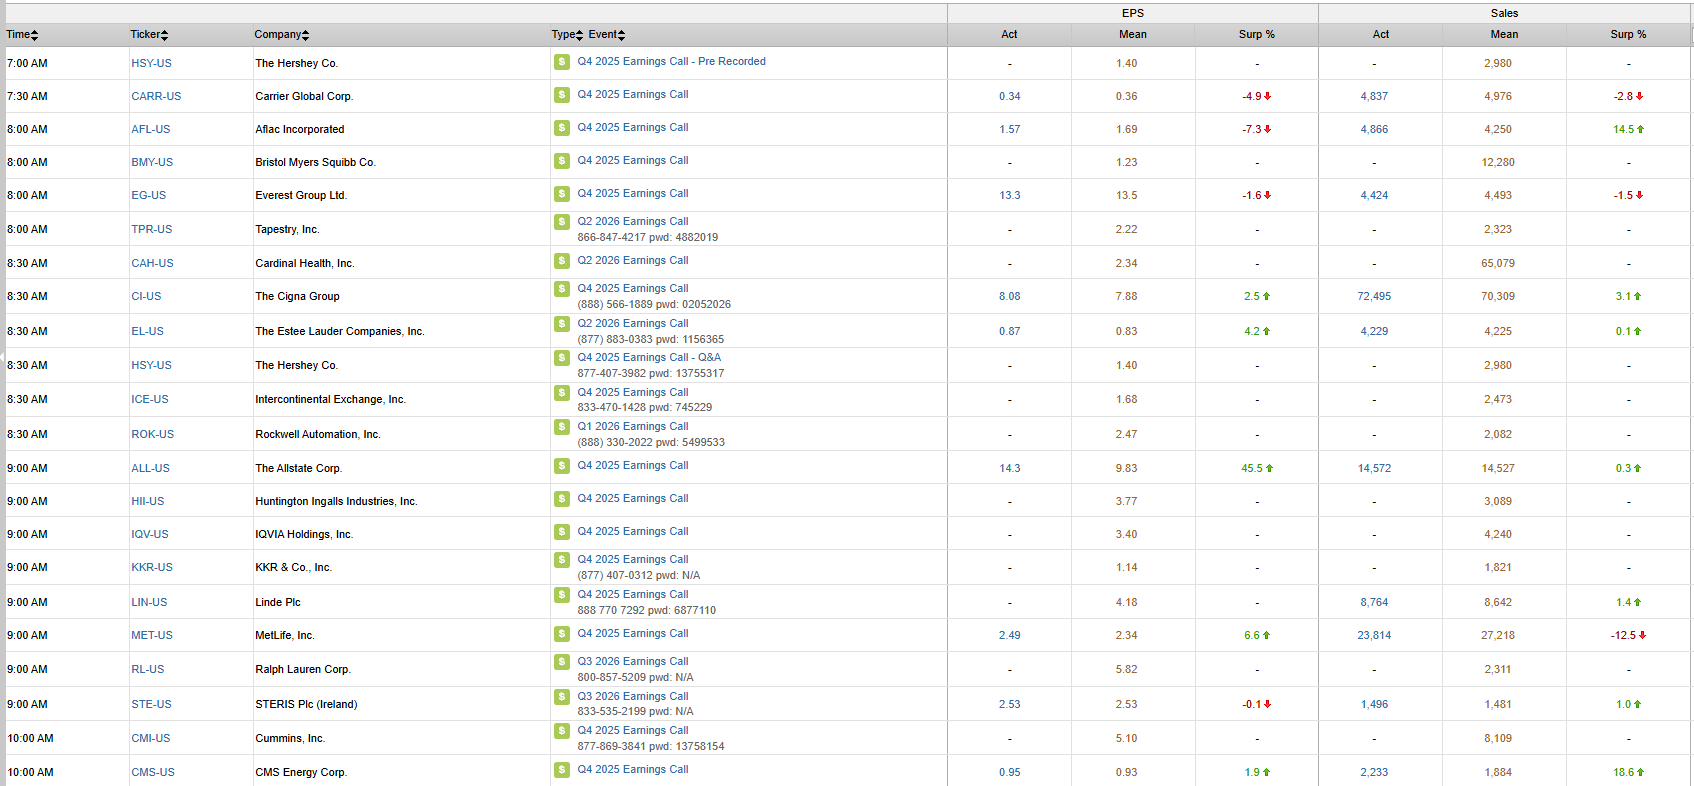Open Estee Lauder Q2 2026 Earnings Call
1694x786 pixels.
coord(632,323)
